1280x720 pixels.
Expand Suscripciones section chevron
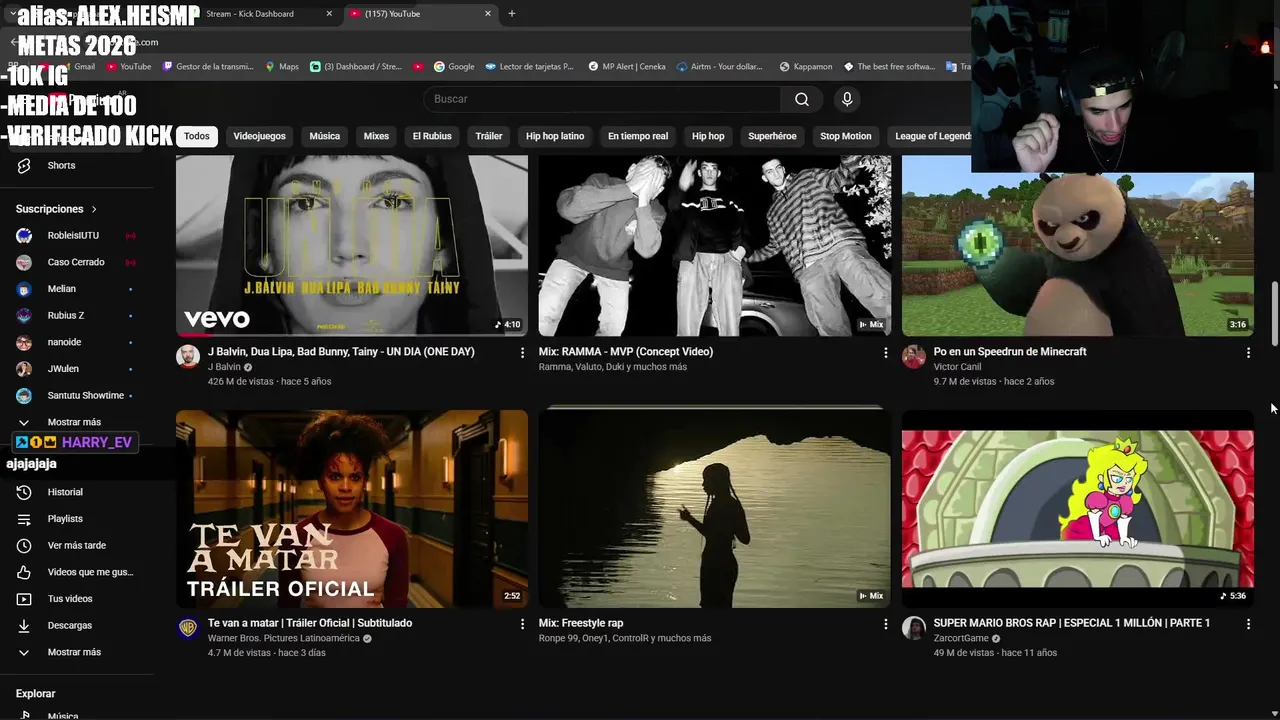pos(94,209)
